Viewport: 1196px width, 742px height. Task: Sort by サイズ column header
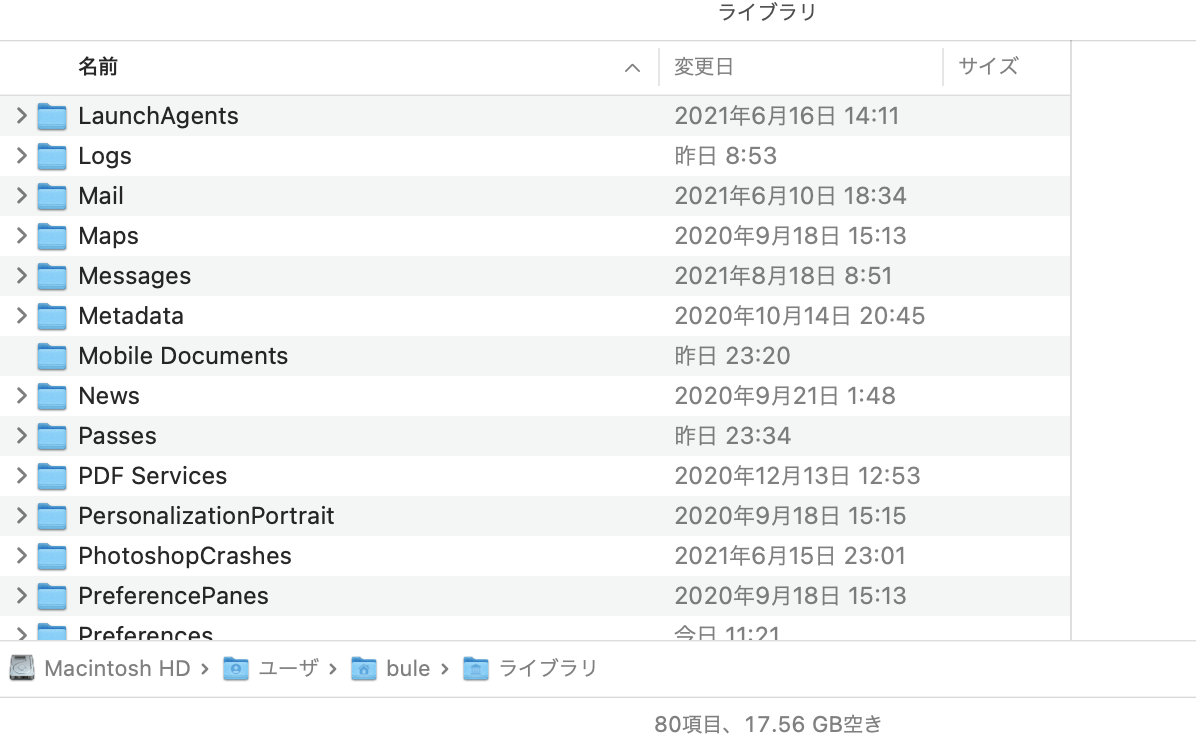click(x=988, y=67)
